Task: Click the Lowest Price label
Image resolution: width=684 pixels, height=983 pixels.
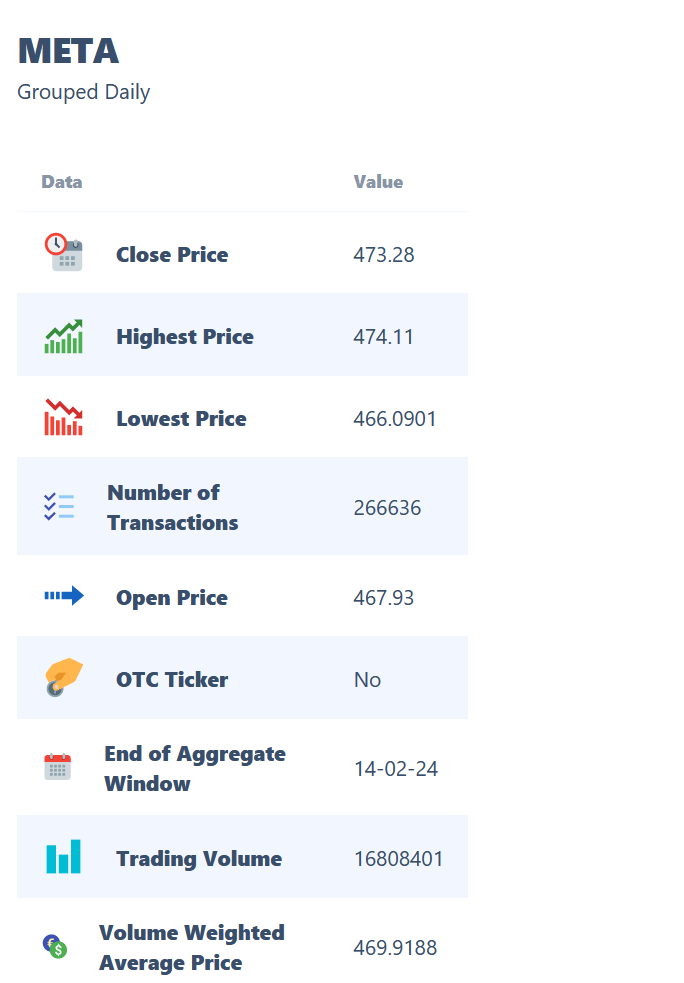Action: [181, 418]
